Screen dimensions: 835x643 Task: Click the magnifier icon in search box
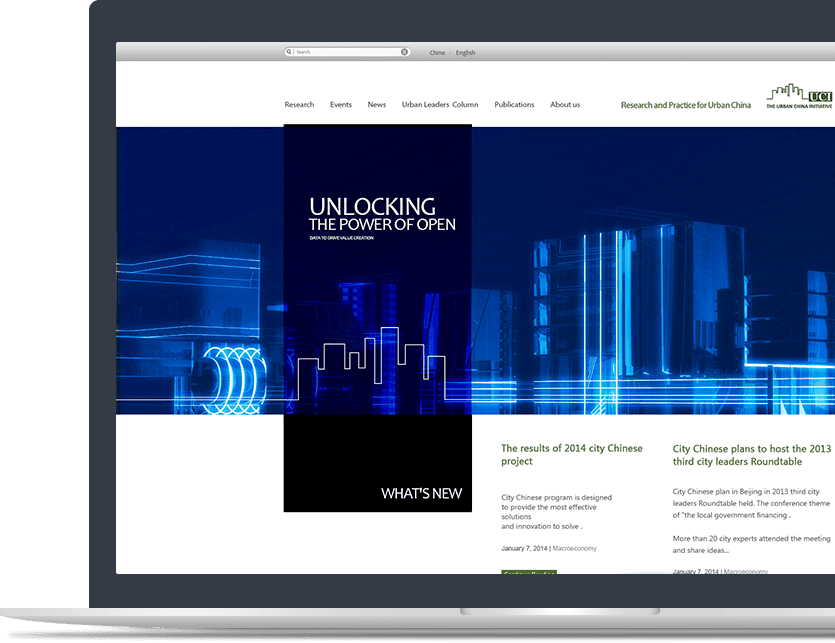pos(290,52)
